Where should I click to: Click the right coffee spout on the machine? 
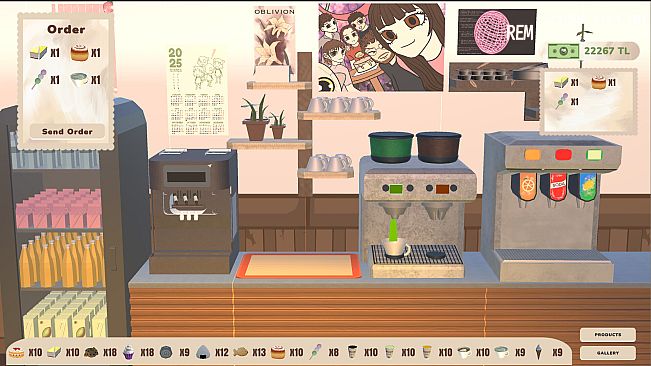[x=437, y=211]
